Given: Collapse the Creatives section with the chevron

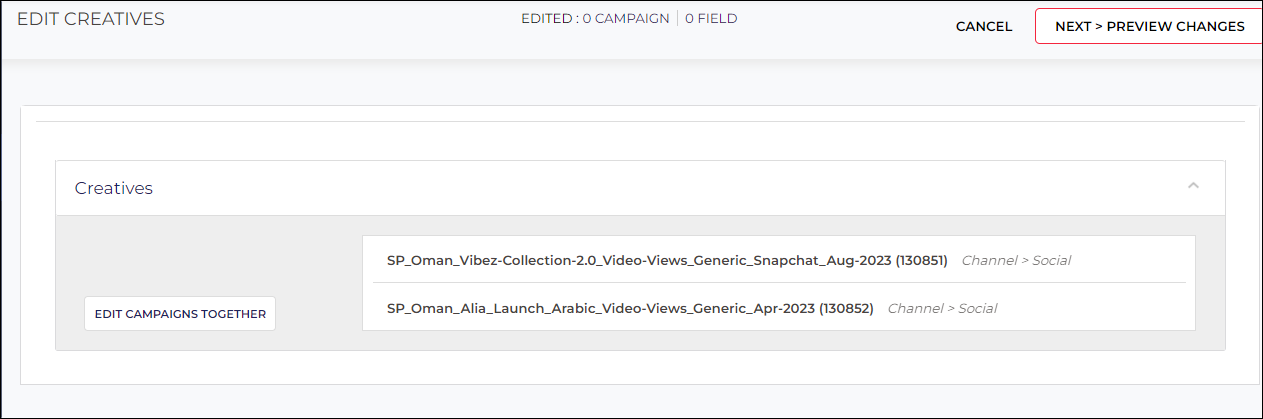Looking at the screenshot, I should [x=1192, y=186].
